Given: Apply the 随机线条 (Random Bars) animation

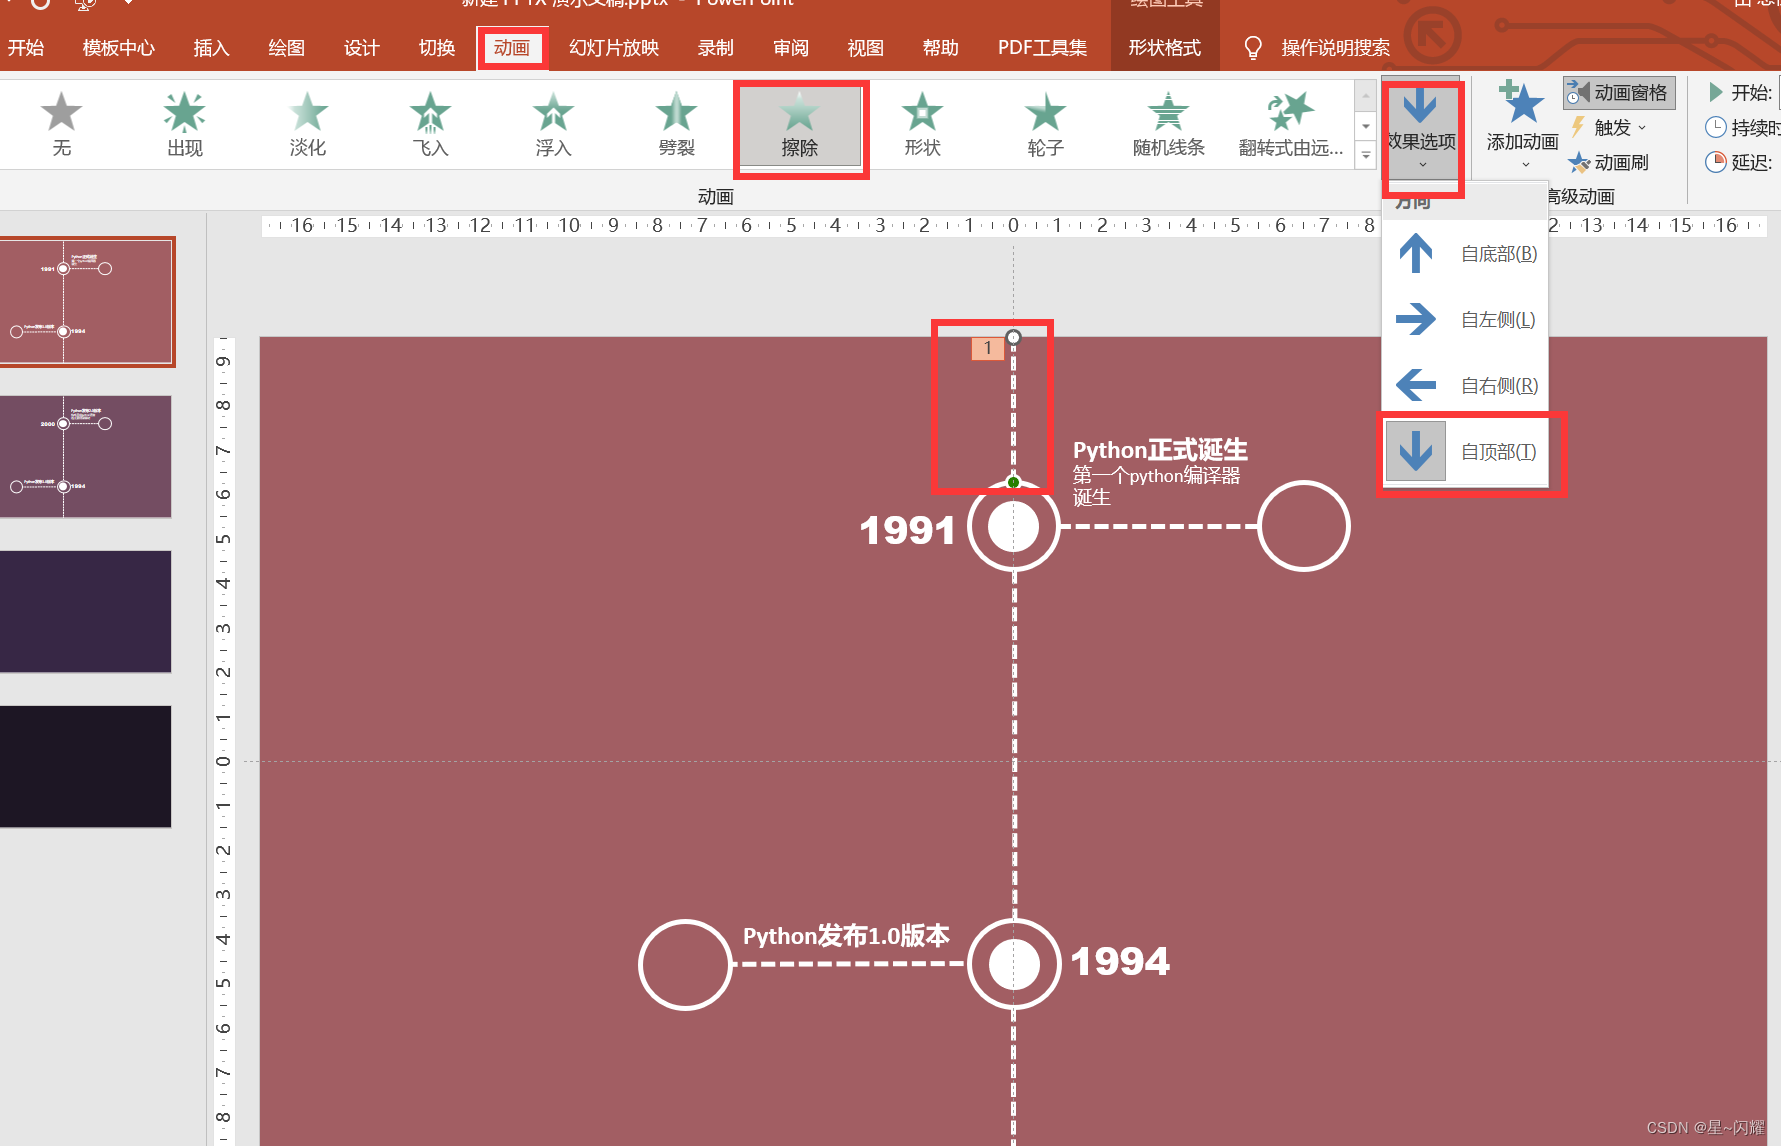Looking at the screenshot, I should (1168, 125).
